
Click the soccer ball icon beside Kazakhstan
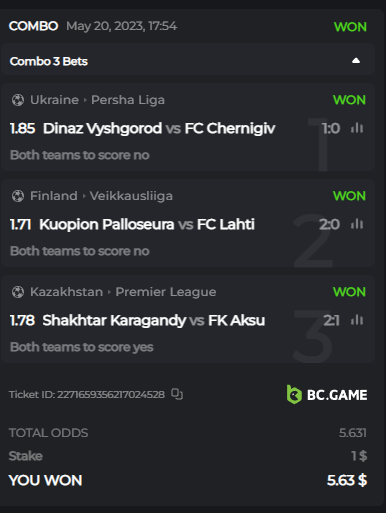[x=18, y=292]
